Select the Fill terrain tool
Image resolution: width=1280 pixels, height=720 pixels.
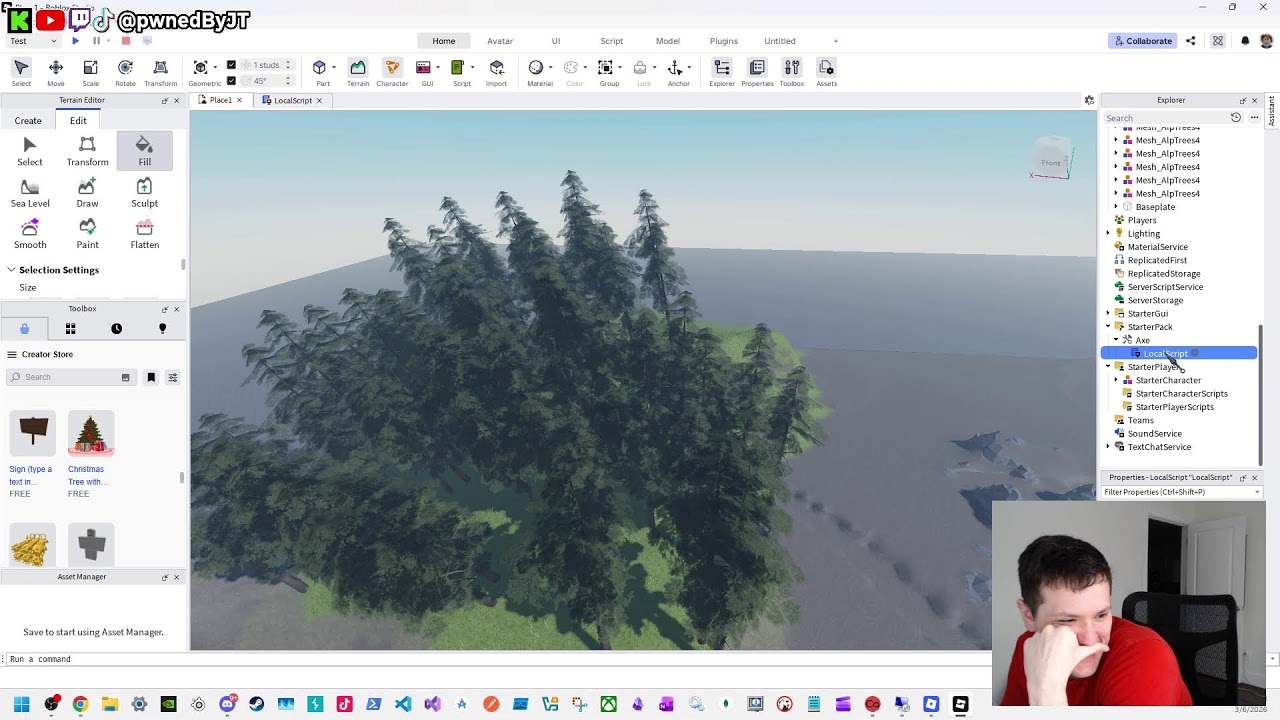click(144, 151)
